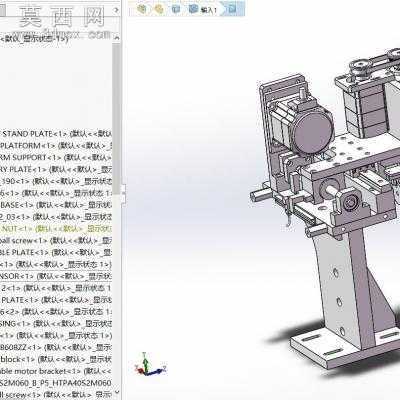The image size is (400, 400).
Task: Click the feature tree vertical scrollbar thumb
Action: tap(116, 118)
